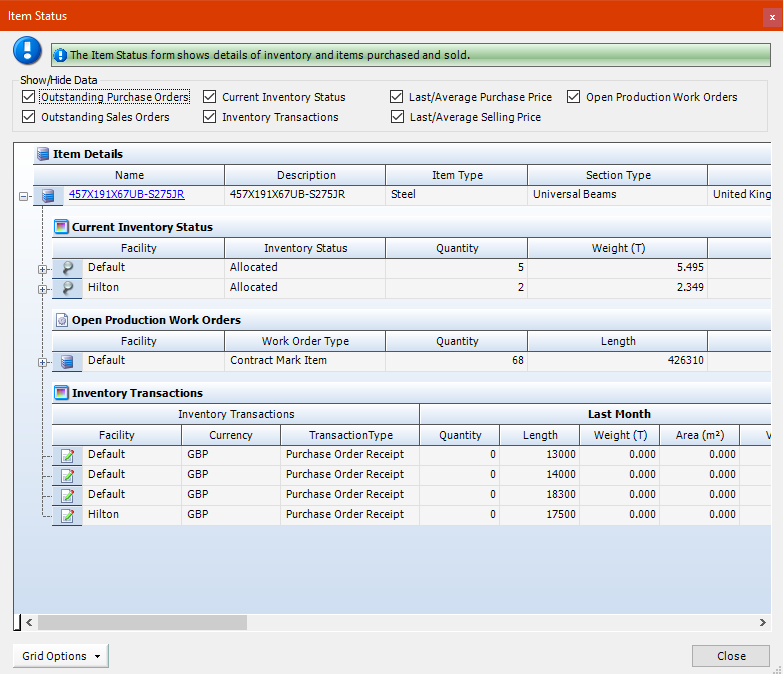The image size is (783, 674).
Task: Click the horizontal scrollbar thumb
Action: (x=140, y=622)
